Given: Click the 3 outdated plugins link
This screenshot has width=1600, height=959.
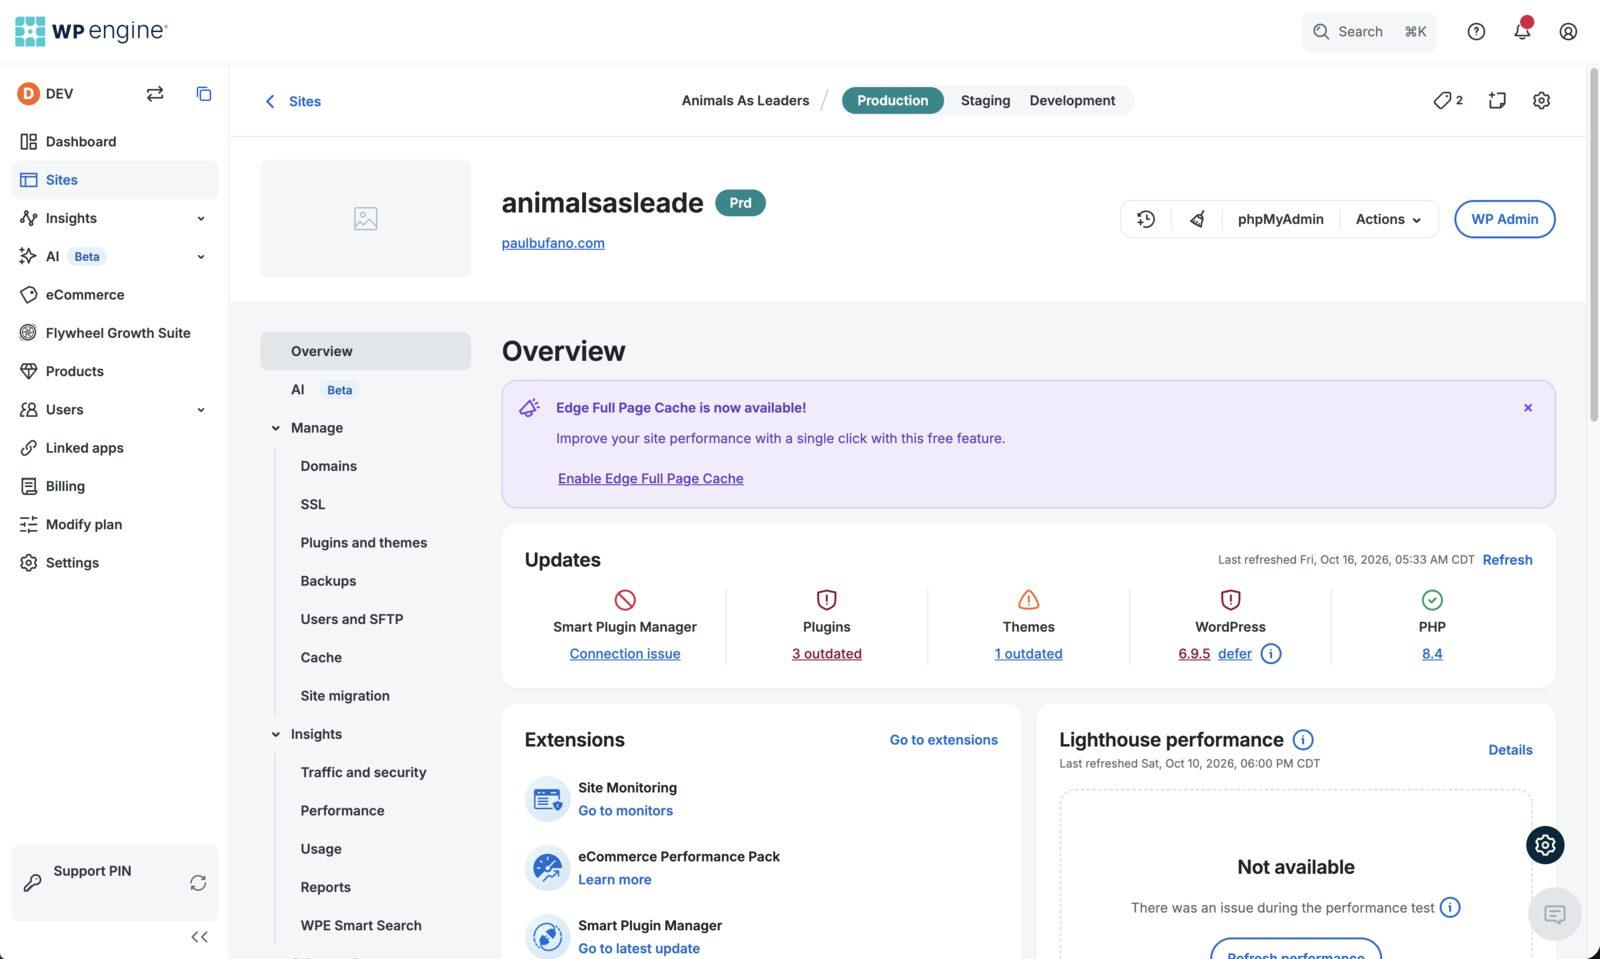Looking at the screenshot, I should click(827, 654).
